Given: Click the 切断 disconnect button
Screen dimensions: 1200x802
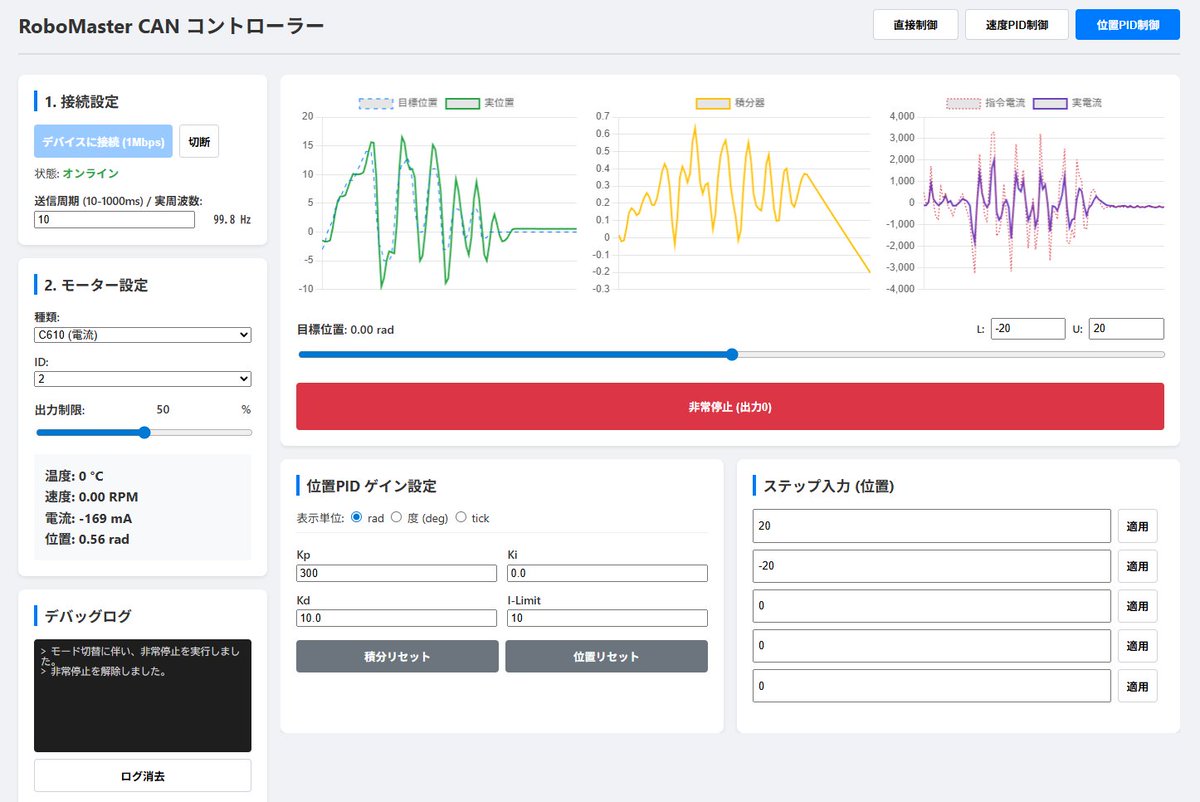Looking at the screenshot, I should (199, 141).
